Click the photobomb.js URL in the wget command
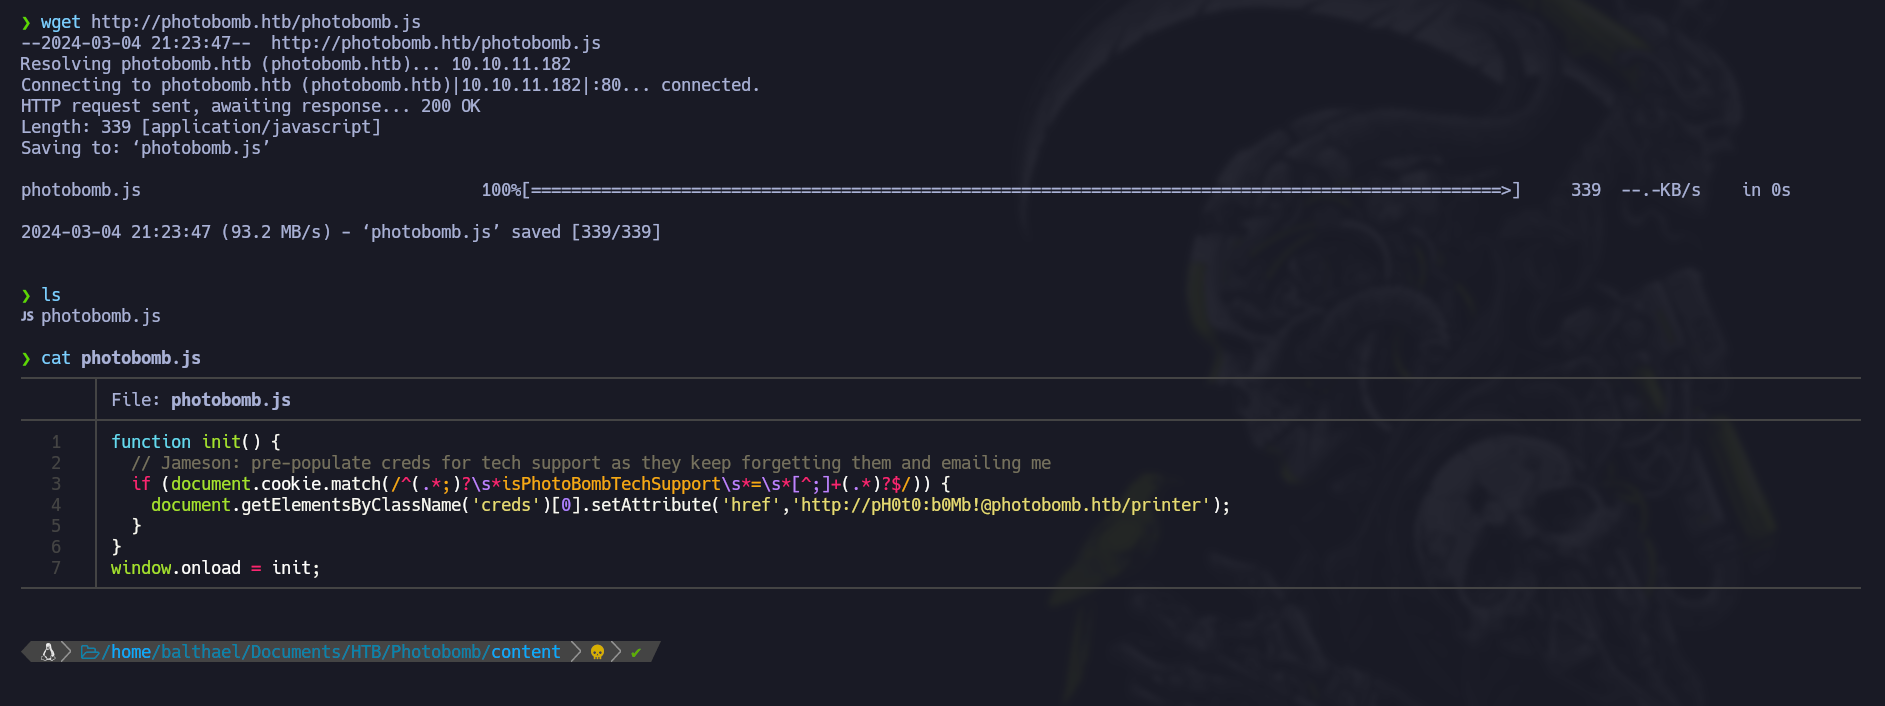1885x706 pixels. click(x=255, y=22)
